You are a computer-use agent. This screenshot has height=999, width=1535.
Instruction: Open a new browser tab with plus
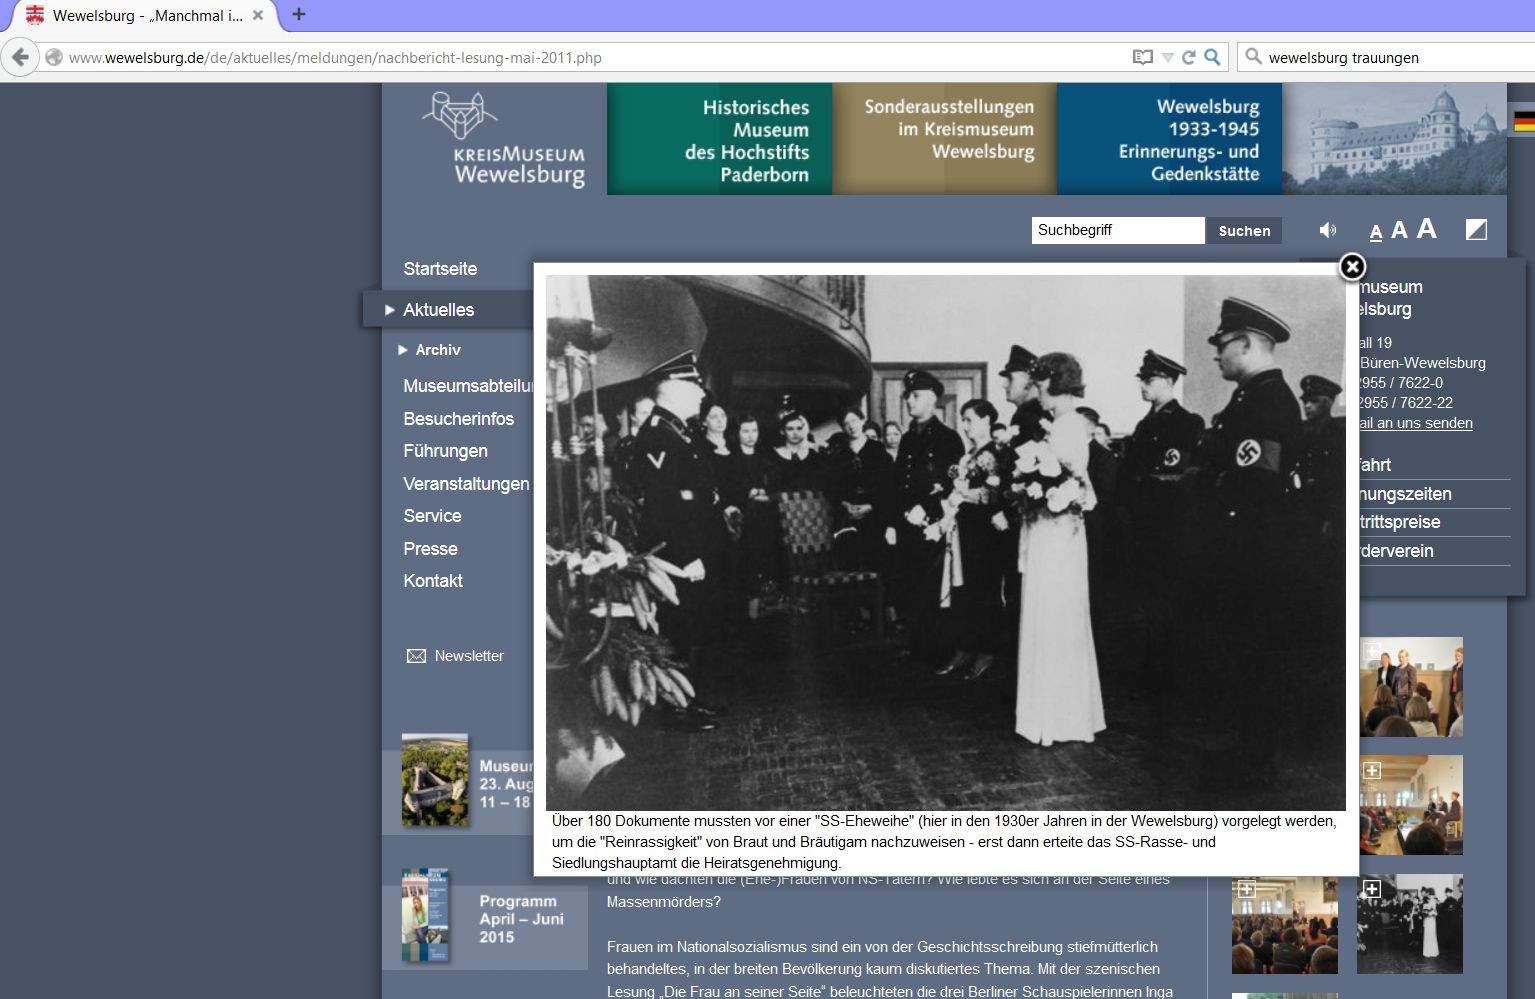299,15
